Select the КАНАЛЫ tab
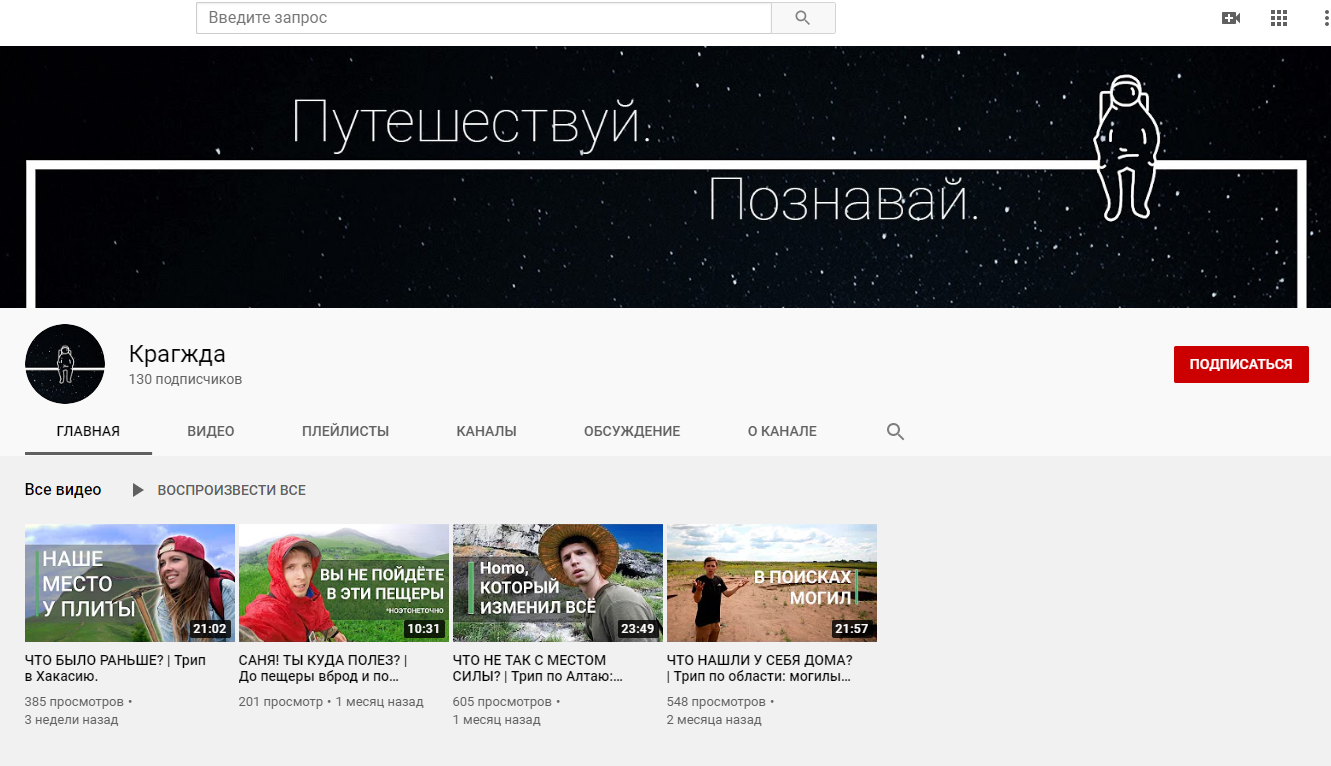Screen dimensions: 1331x766 coord(486,432)
